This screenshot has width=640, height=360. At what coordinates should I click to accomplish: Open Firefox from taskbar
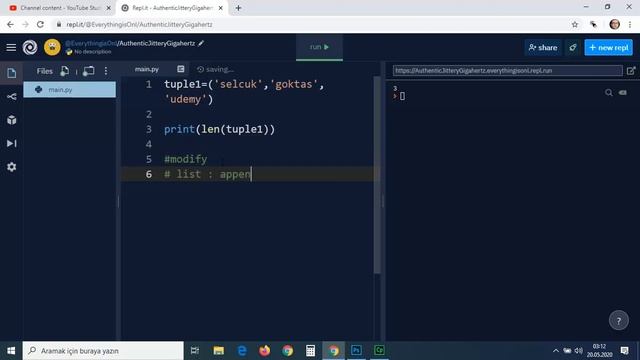point(265,351)
